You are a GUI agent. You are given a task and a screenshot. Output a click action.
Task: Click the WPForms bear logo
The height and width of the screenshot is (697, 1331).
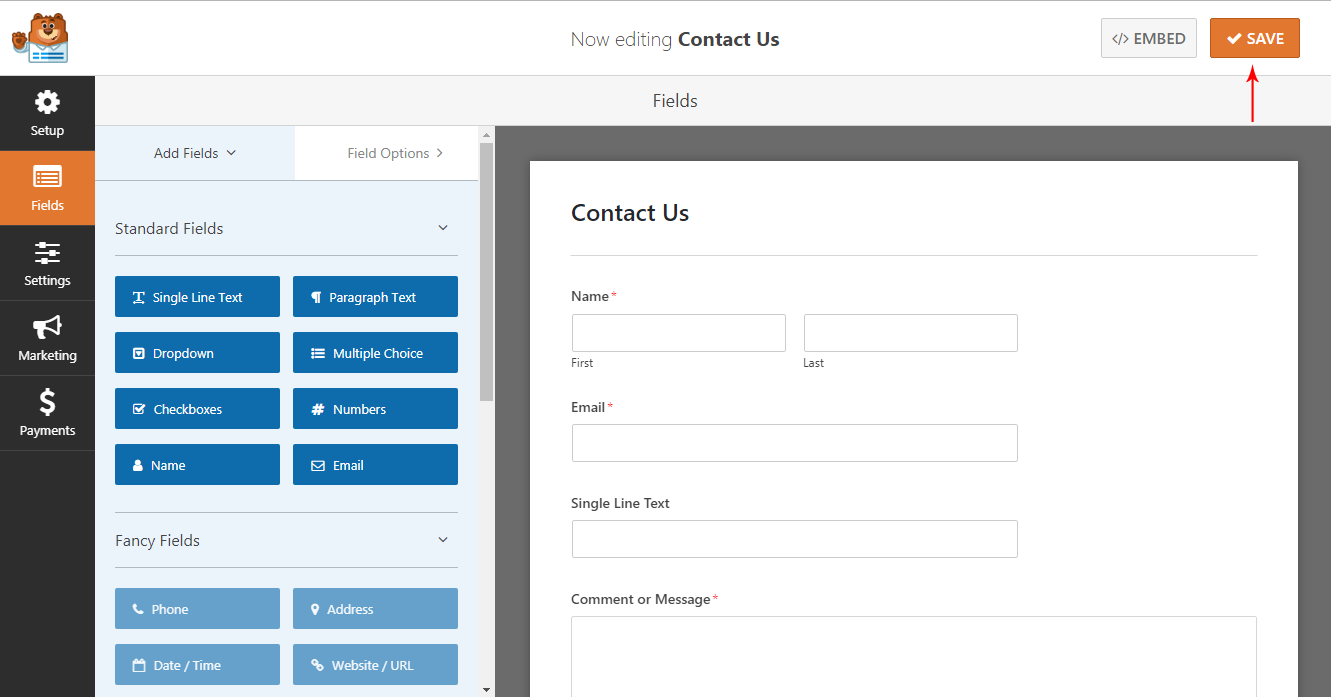(x=40, y=38)
